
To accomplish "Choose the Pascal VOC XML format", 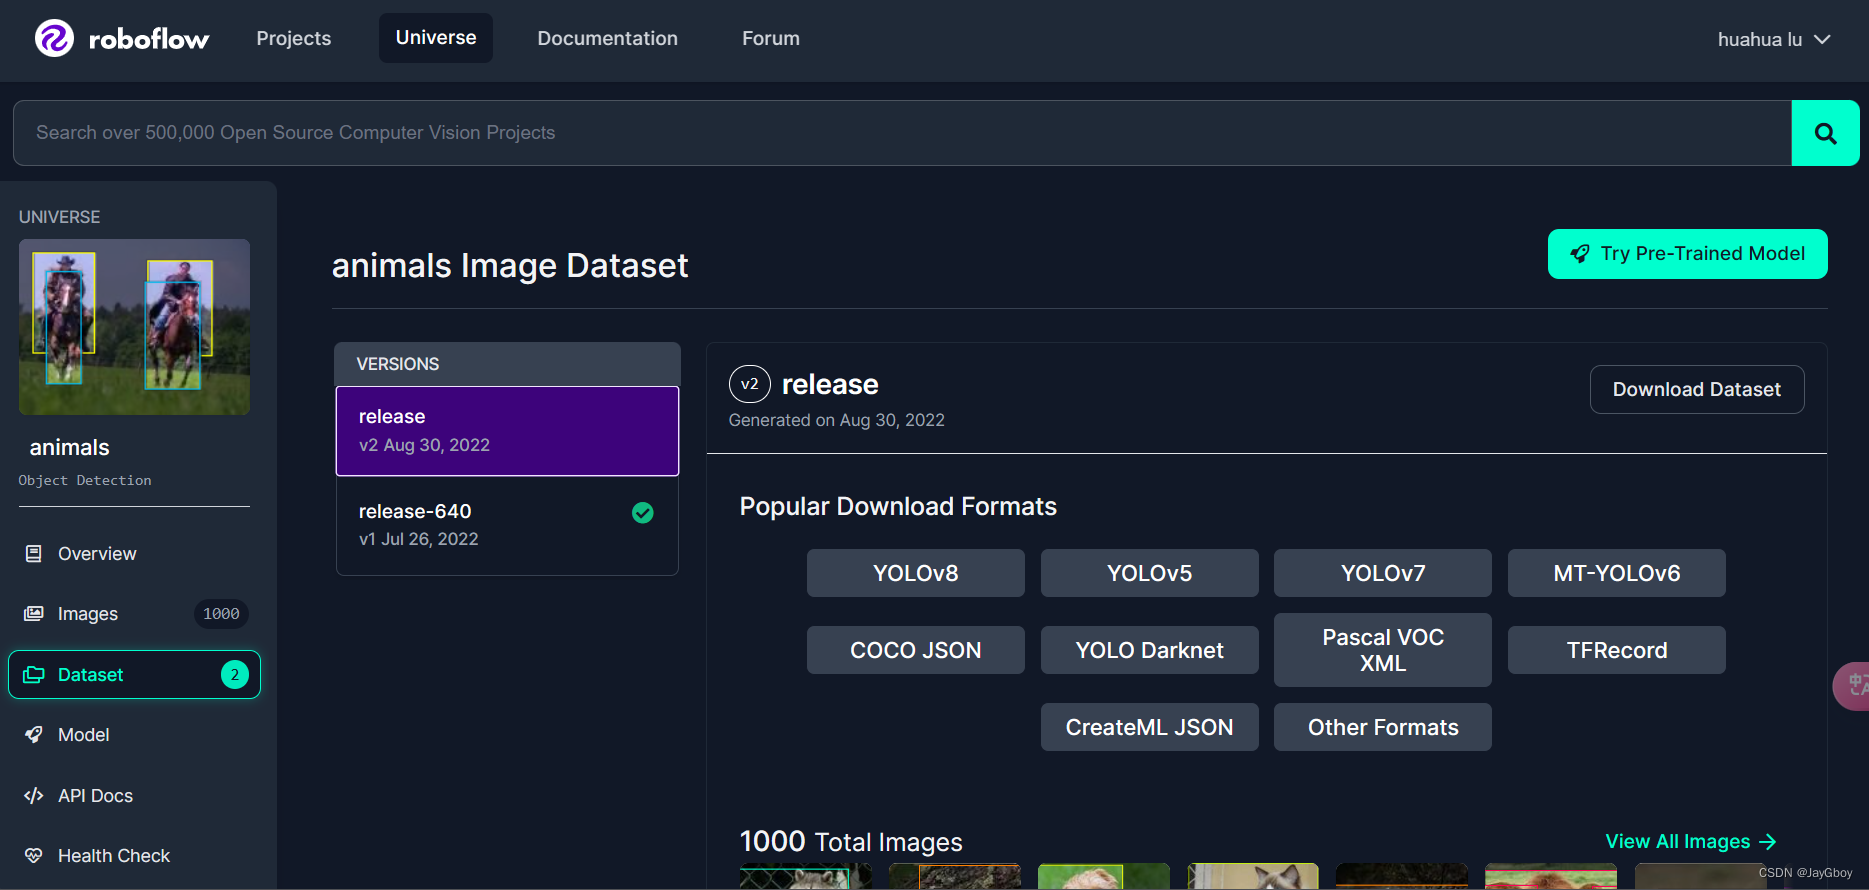I will [x=1383, y=650].
